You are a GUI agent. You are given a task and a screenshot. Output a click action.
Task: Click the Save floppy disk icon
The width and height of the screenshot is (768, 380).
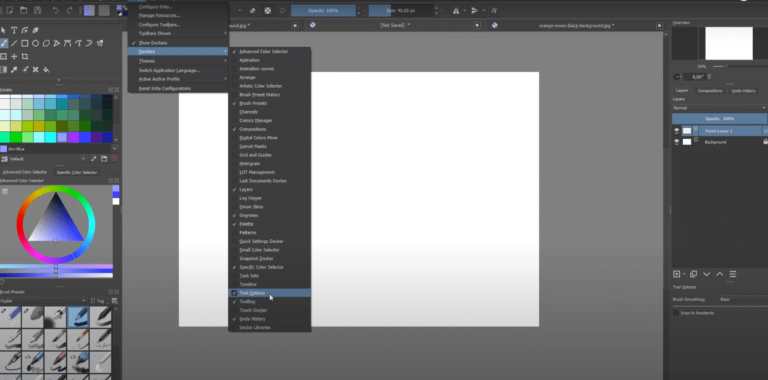pyautogui.click(x=38, y=10)
